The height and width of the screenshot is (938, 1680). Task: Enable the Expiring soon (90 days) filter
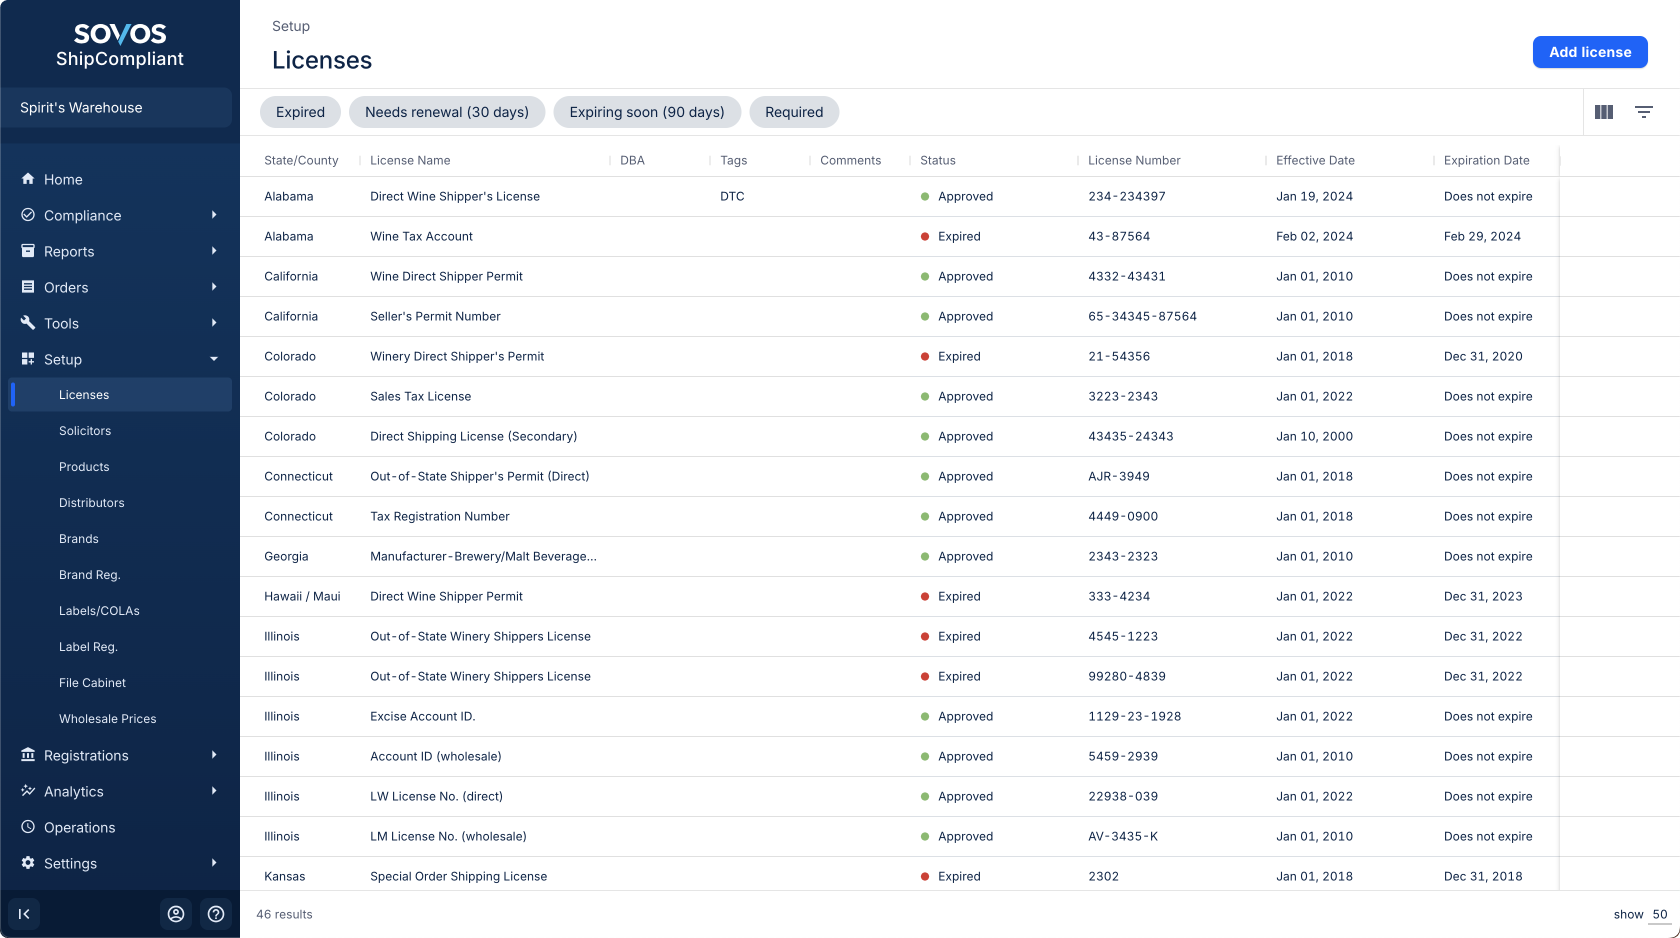point(647,112)
